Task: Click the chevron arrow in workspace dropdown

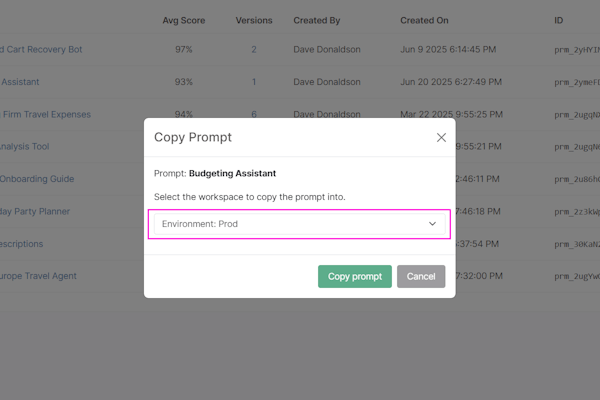Action: [432, 224]
